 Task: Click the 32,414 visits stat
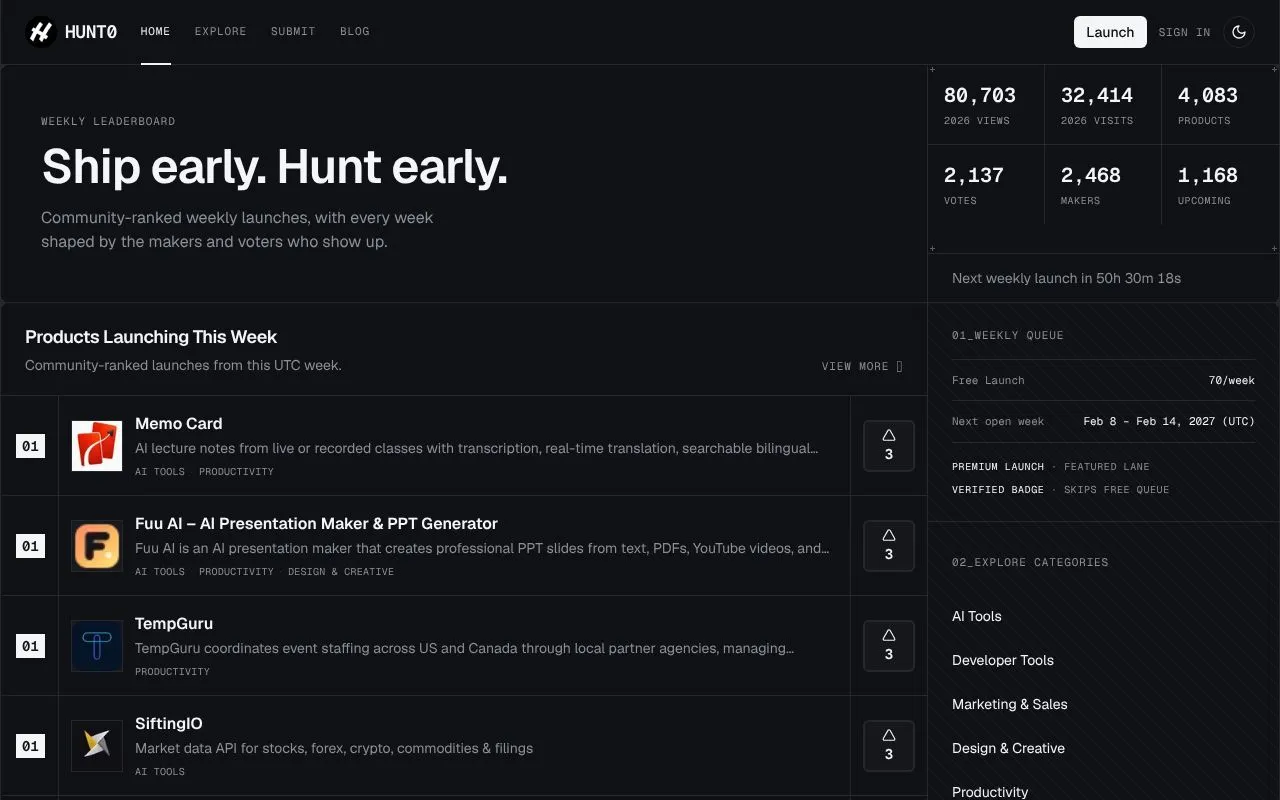1097,95
